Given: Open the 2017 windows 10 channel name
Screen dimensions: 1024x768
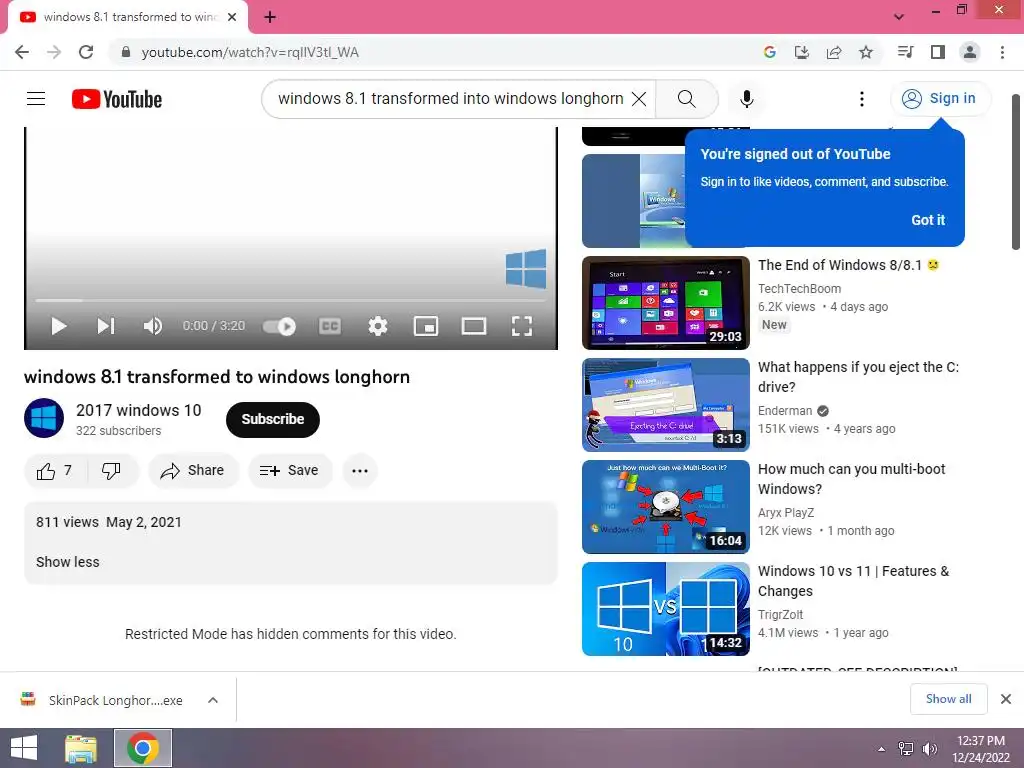Looking at the screenshot, I should 138,410.
